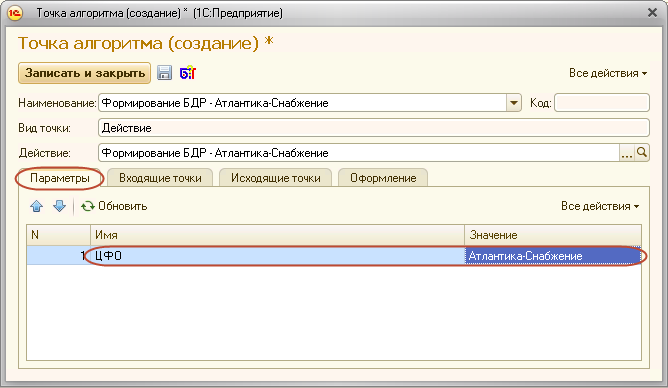668x388 pixels.
Task: Click row number 1 cell
Action: (x=58, y=256)
